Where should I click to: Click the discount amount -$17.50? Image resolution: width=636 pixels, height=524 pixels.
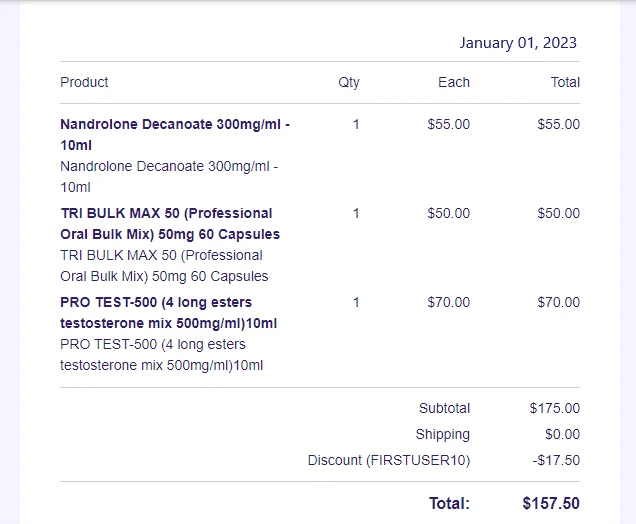tap(556, 460)
